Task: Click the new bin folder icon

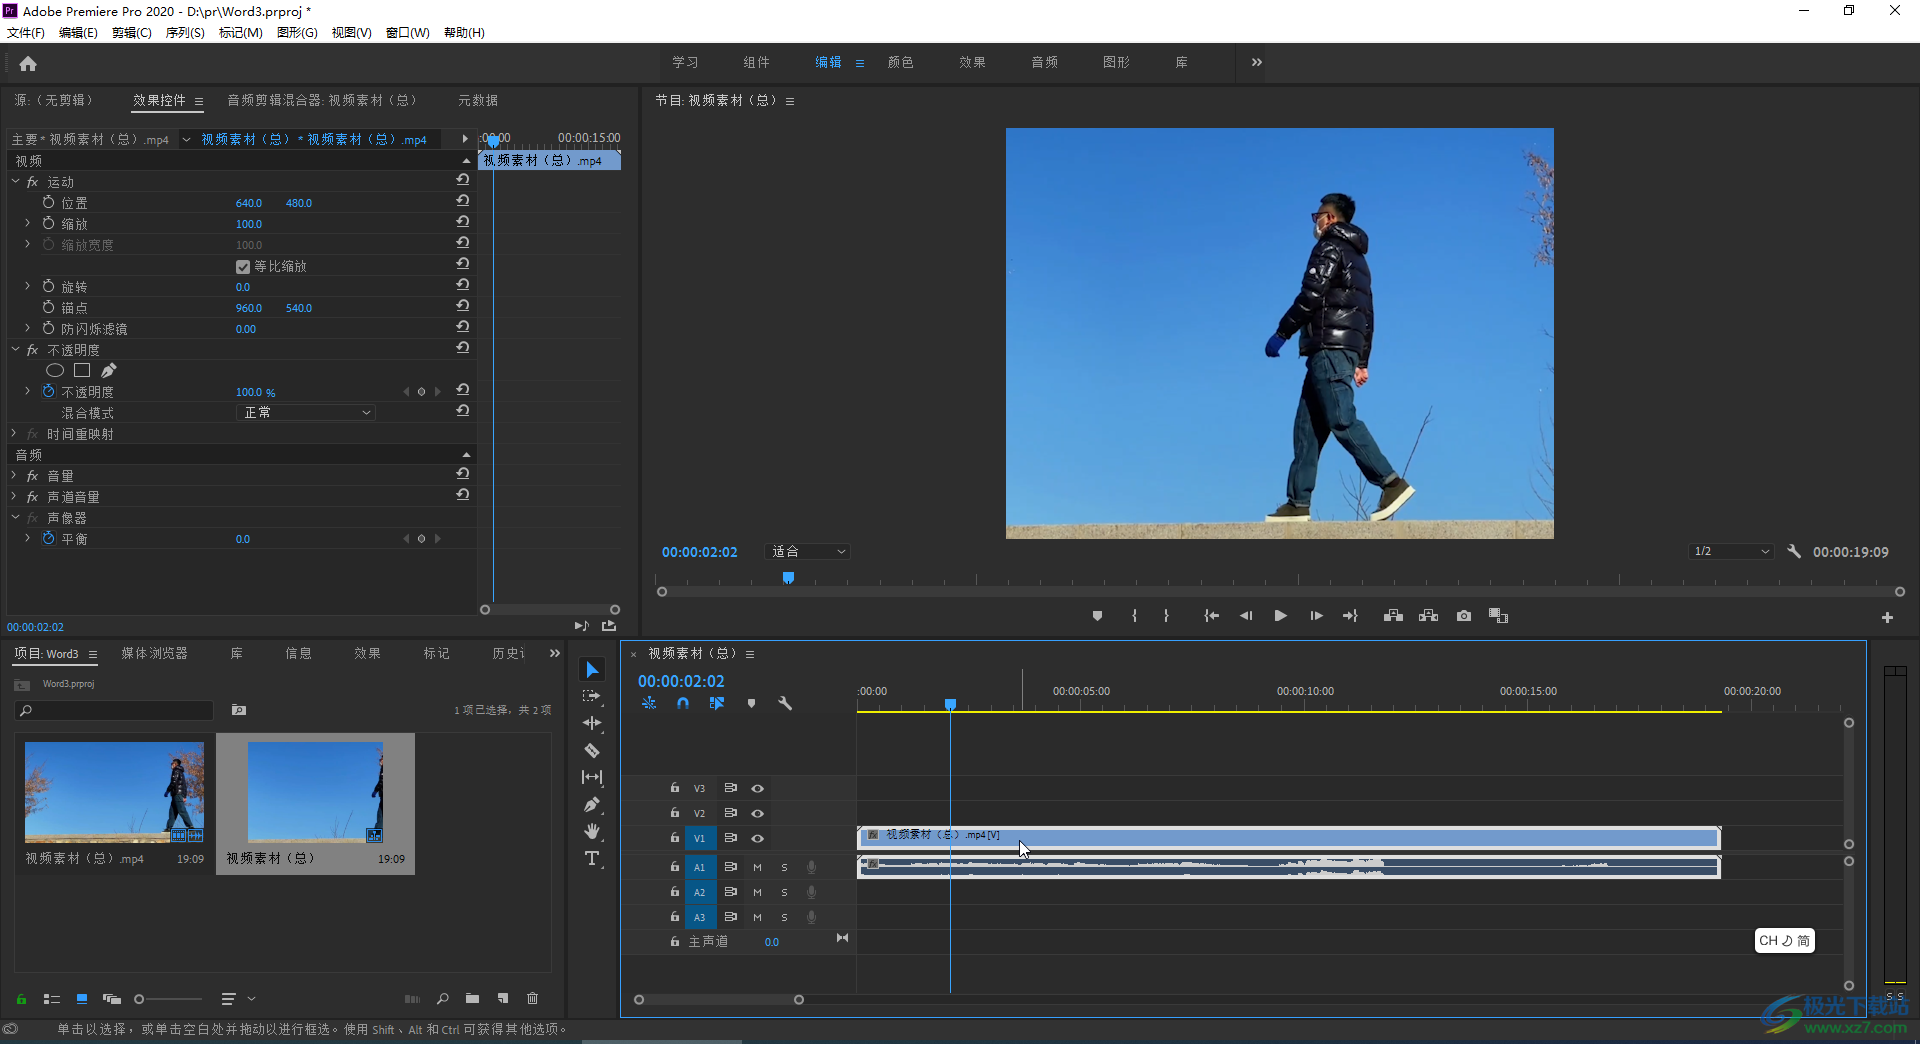Action: click(x=472, y=998)
